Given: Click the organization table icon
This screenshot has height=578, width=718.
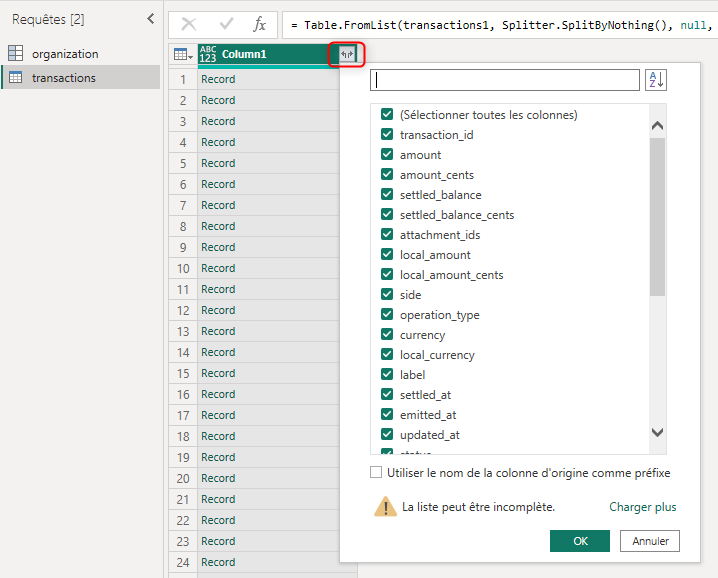Looking at the screenshot, I should point(16,53).
